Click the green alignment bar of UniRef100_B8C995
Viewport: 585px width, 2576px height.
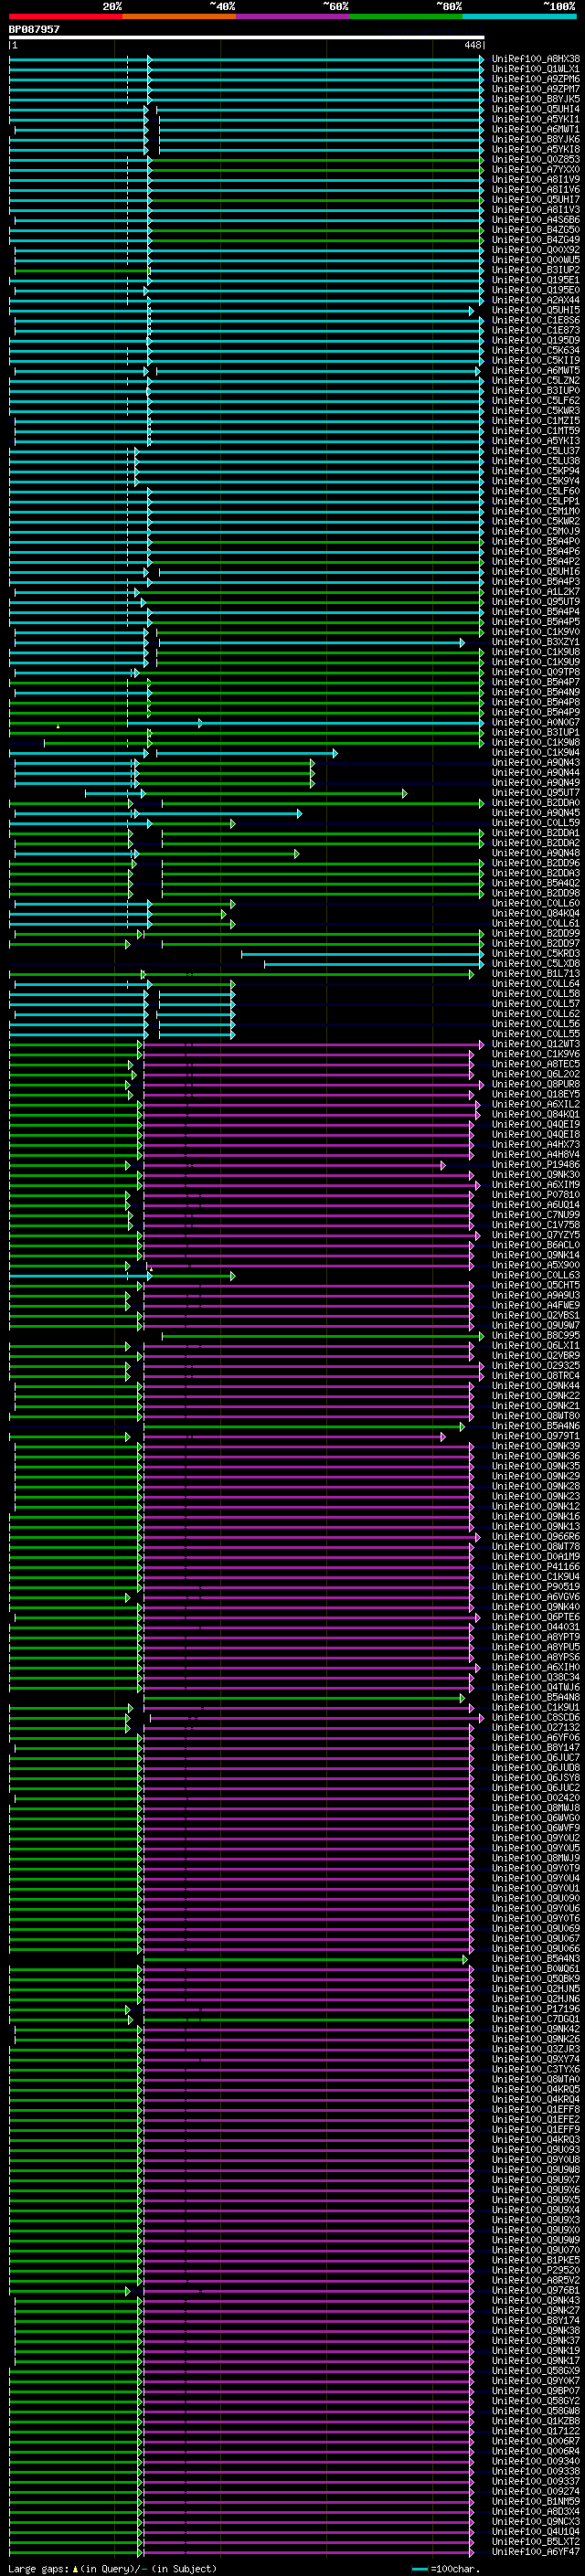pyautogui.click(x=322, y=1335)
